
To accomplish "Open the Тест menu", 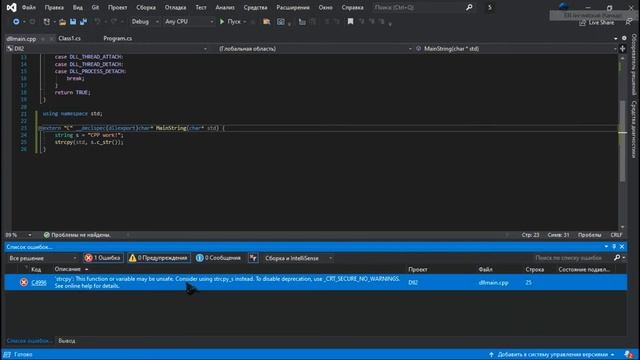I will tap(201, 7).
